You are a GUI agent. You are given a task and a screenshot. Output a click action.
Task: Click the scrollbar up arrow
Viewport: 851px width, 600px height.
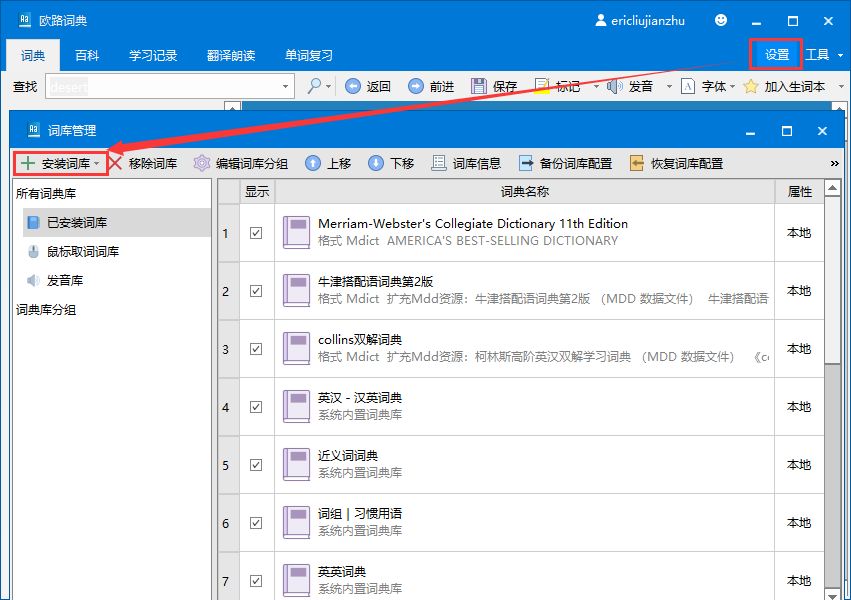(x=832, y=188)
